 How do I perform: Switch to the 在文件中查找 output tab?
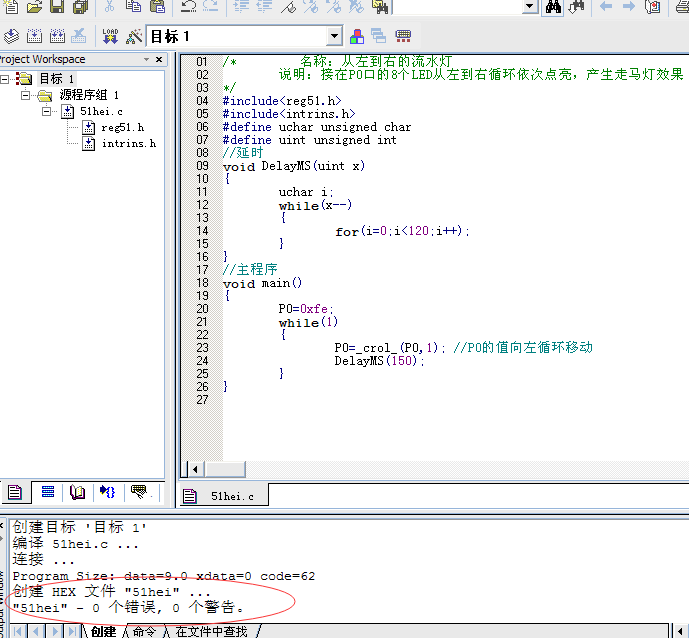click(x=212, y=632)
